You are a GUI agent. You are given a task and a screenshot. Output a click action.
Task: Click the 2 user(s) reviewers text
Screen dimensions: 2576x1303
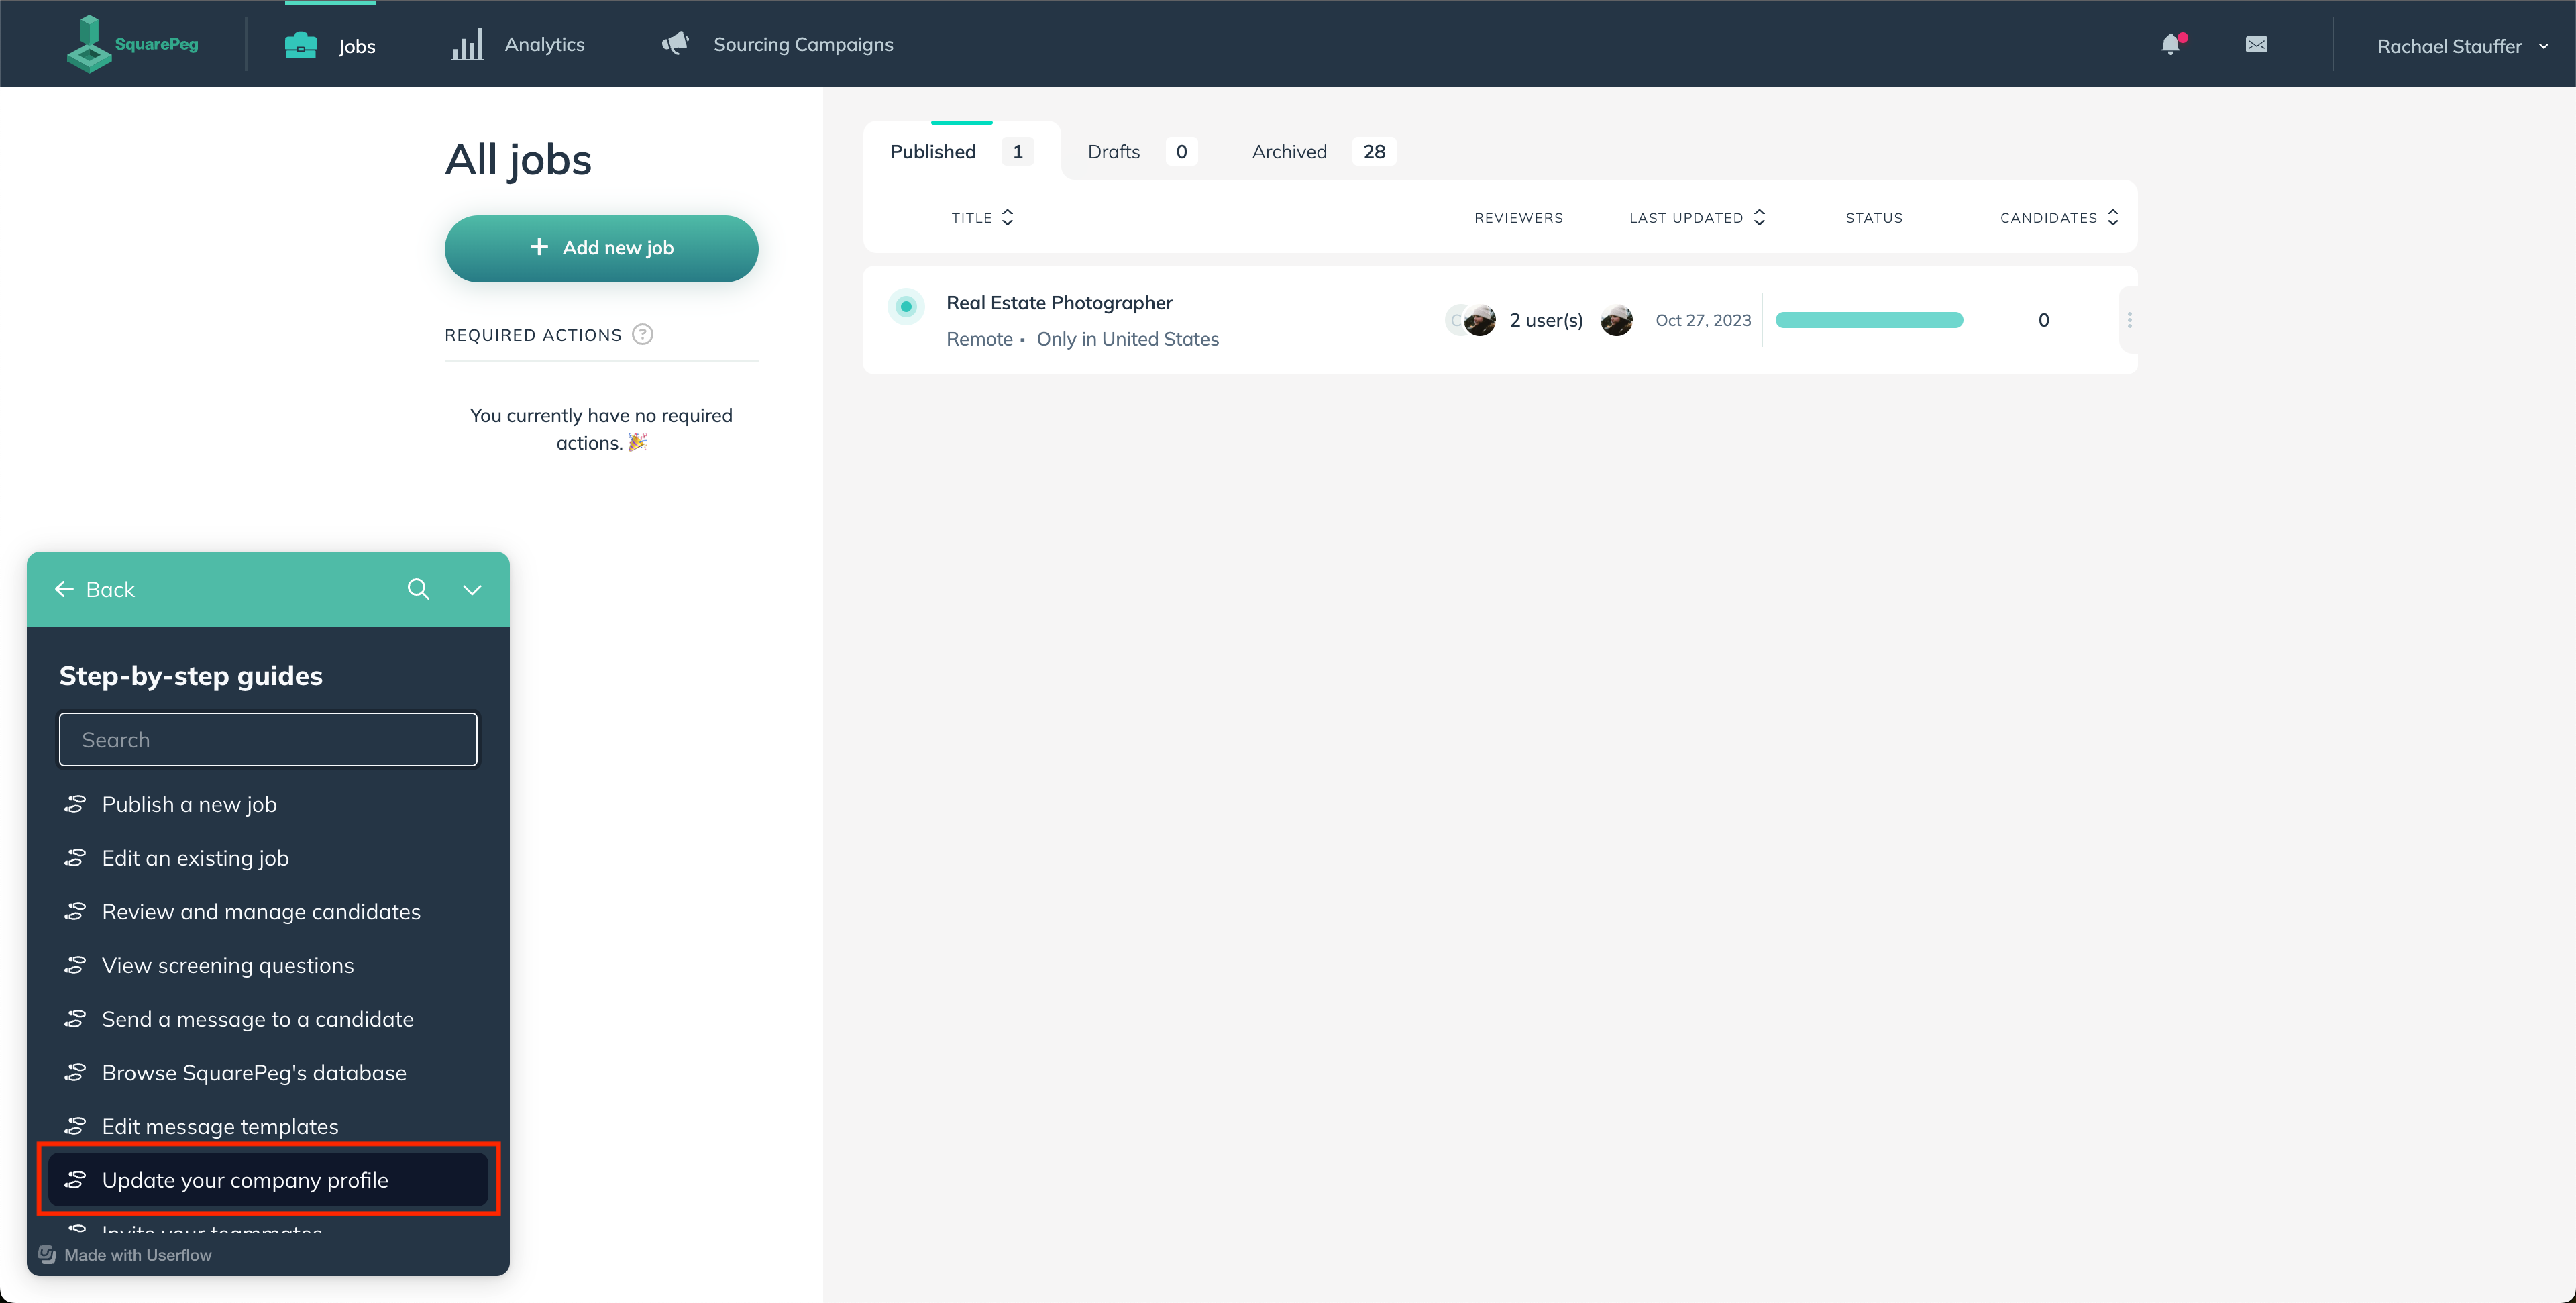[1546, 320]
